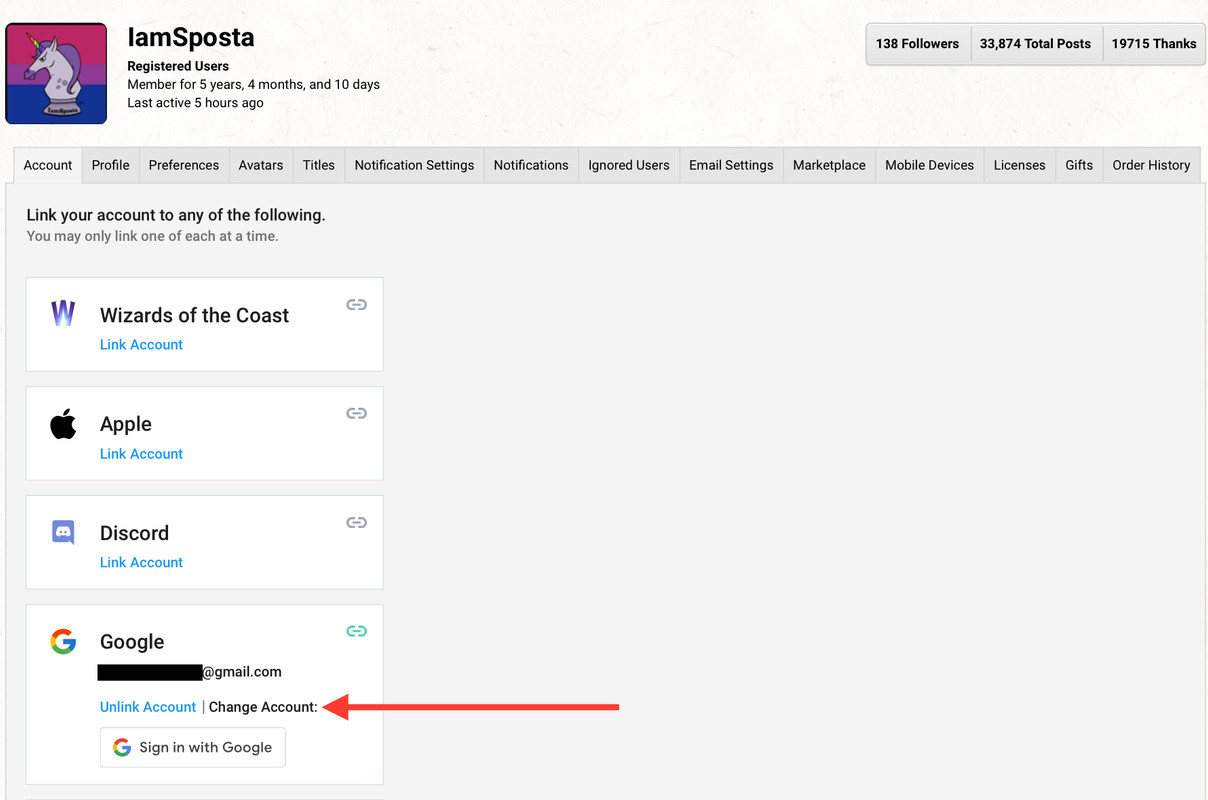Click the Wizards of the Coast heading
Image resolution: width=1208 pixels, height=800 pixels.
click(194, 315)
